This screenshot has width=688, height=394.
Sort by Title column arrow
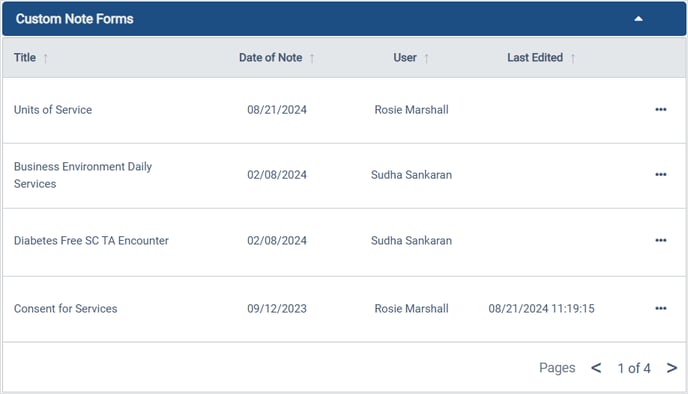click(x=45, y=58)
